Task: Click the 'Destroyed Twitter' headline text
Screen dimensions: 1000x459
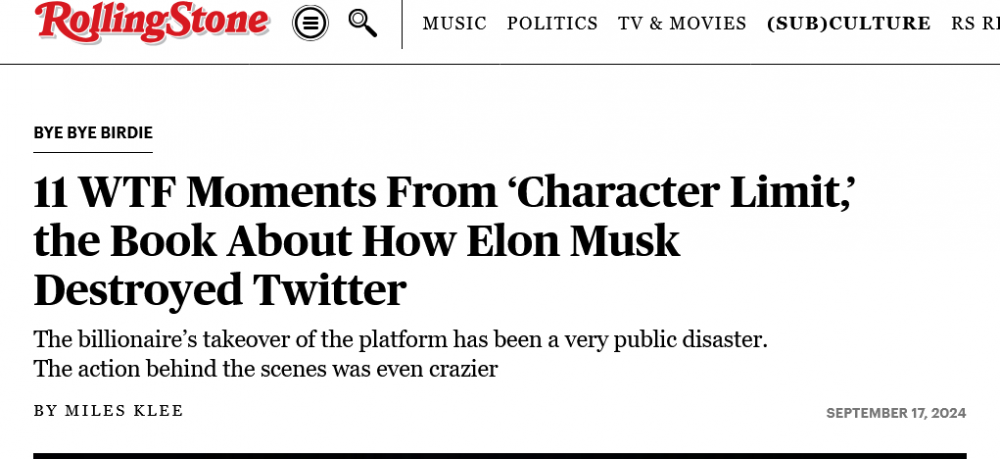Action: [220, 290]
